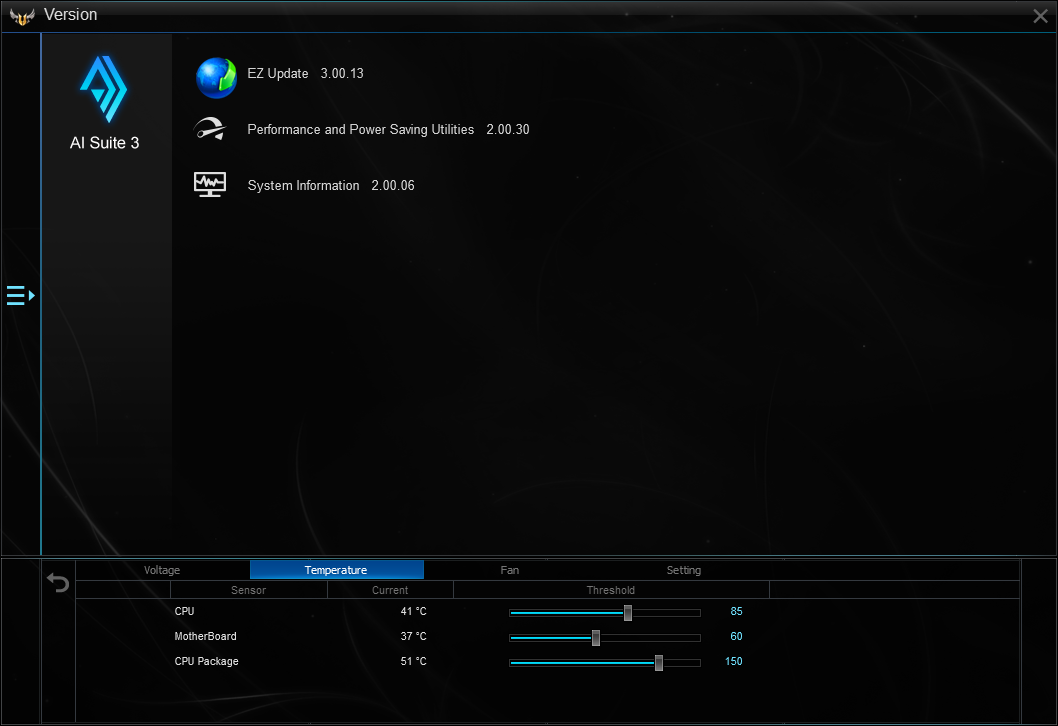Click the Version title text
The width and height of the screenshot is (1058, 726).
[x=70, y=15]
